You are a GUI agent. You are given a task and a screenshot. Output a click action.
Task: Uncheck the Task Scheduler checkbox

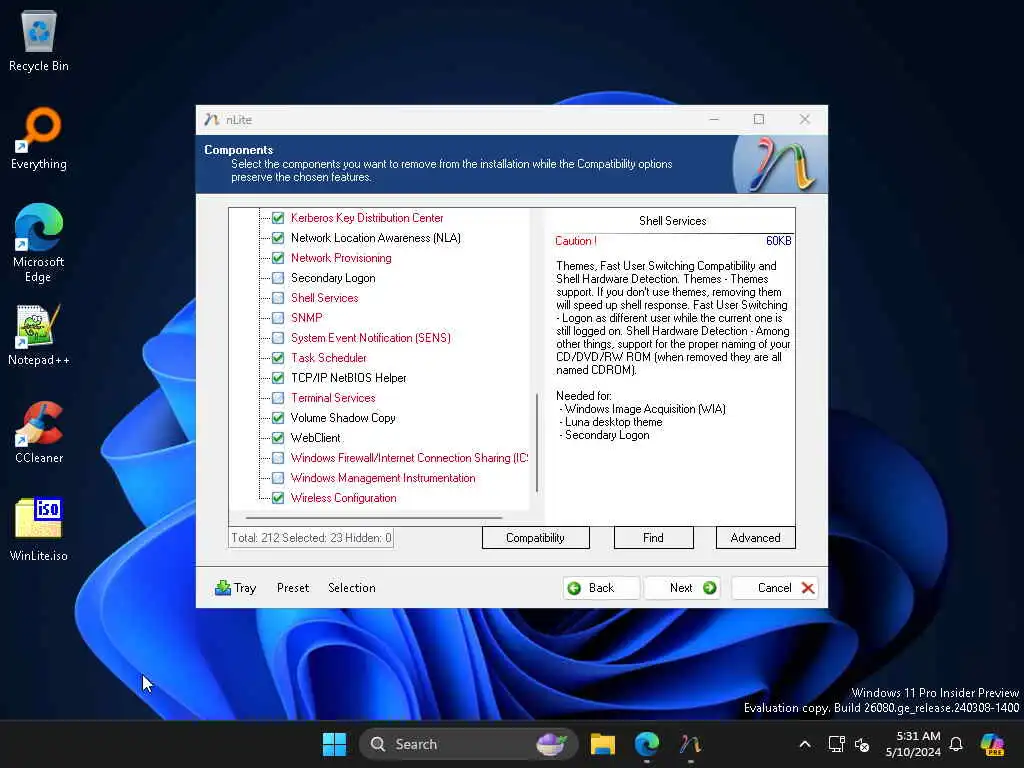[x=278, y=358]
